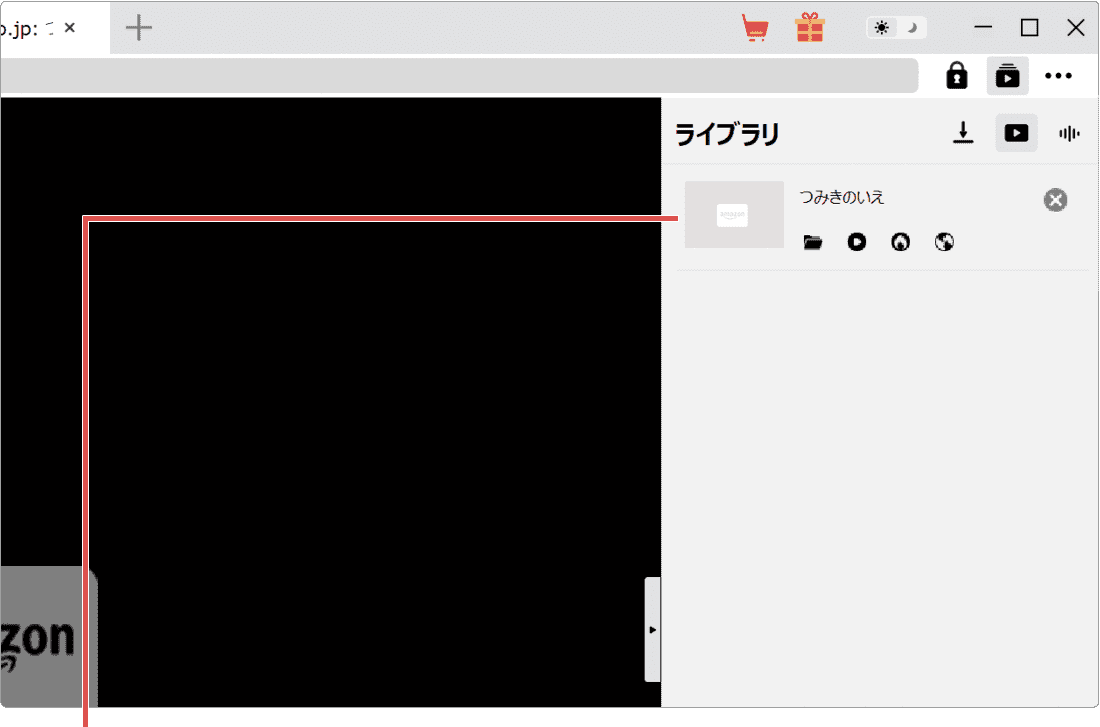Toggle the library panel icon in toolbar
Screen dimensions: 1100x727
point(1007,76)
